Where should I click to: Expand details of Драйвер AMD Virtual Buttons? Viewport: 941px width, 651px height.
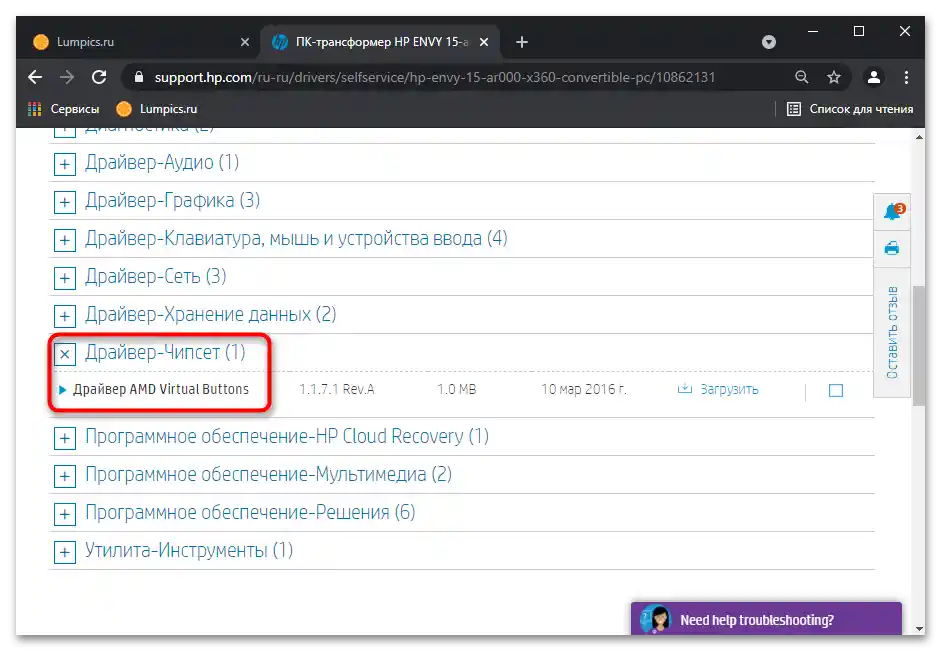click(x=62, y=390)
